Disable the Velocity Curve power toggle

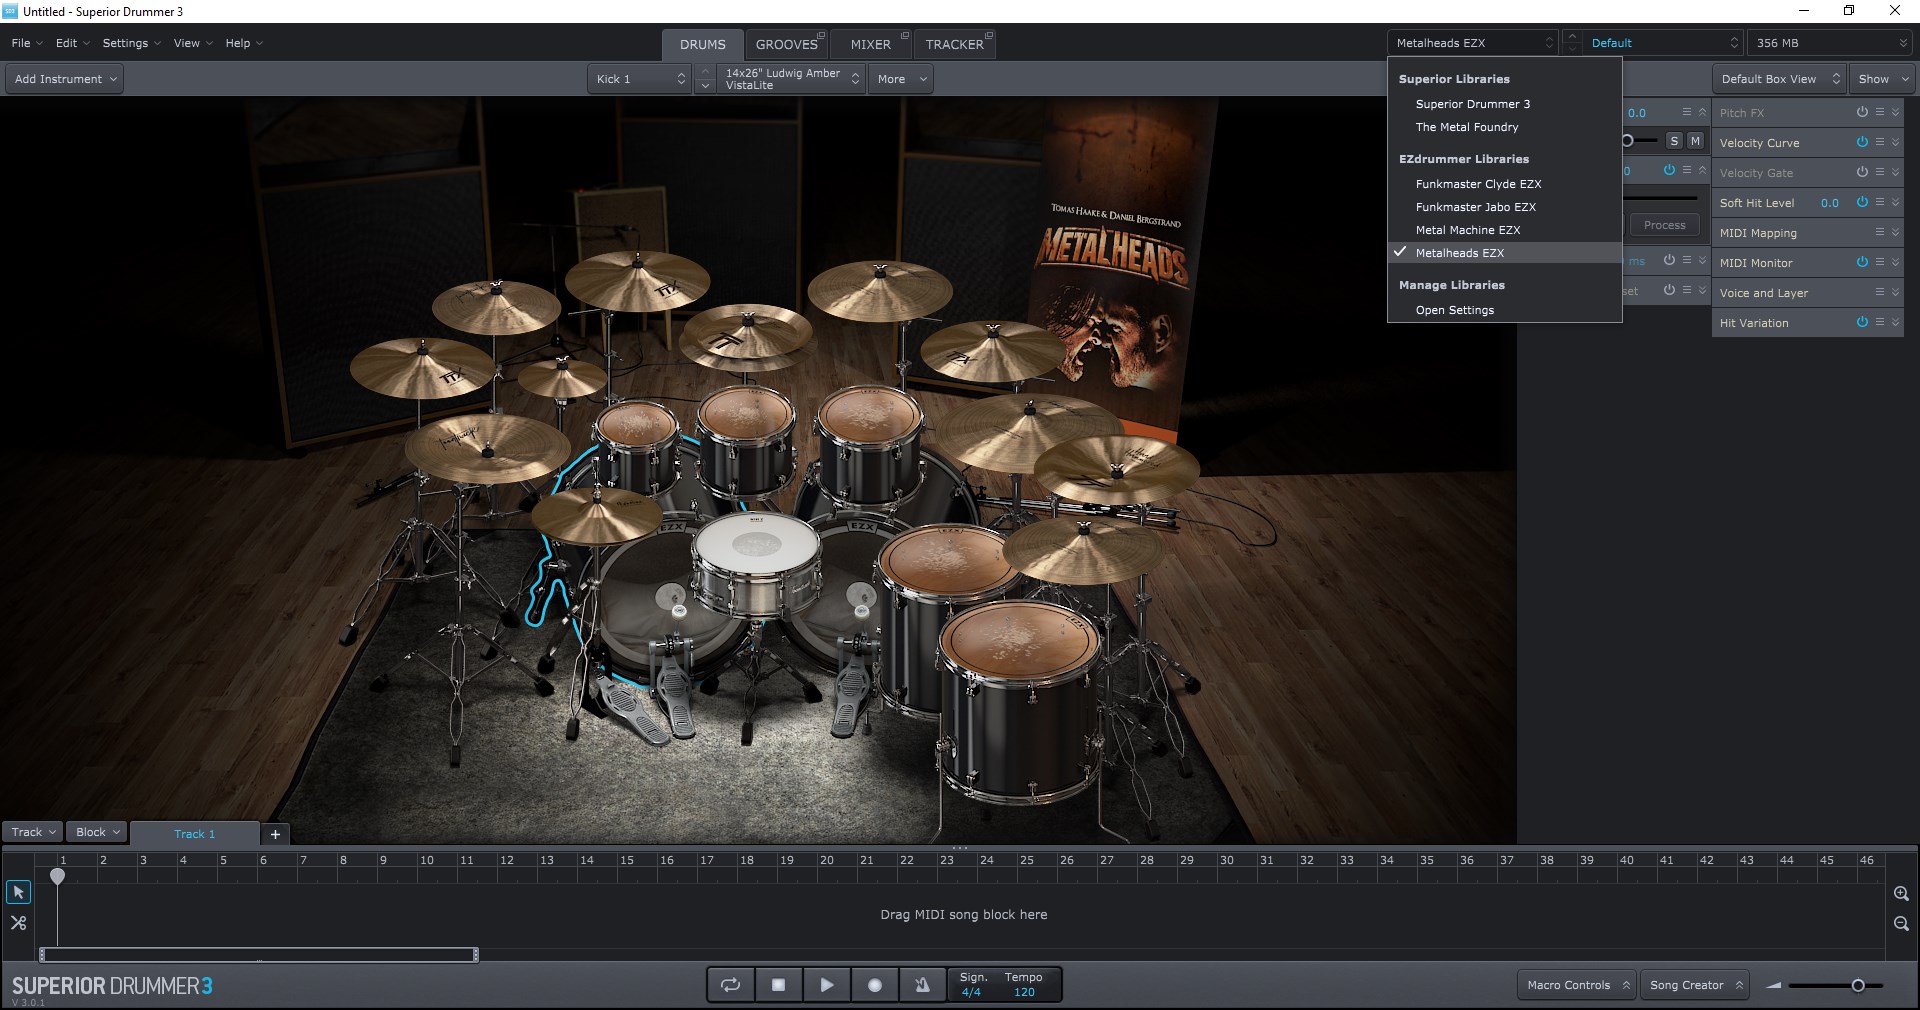1862,142
